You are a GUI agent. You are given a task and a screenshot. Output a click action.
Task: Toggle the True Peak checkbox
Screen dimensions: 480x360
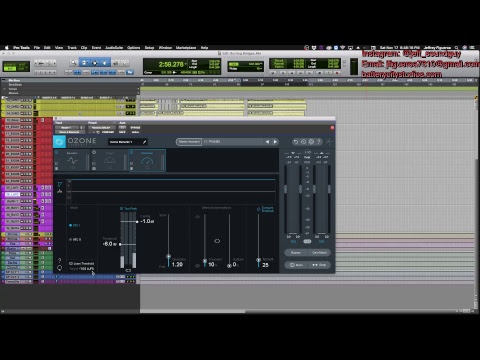[x=121, y=209]
